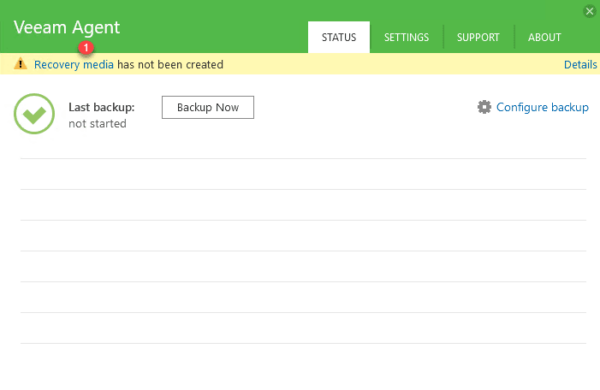Close the Veeam Agent window
Viewport: 600px width, 390px height.
589,11
